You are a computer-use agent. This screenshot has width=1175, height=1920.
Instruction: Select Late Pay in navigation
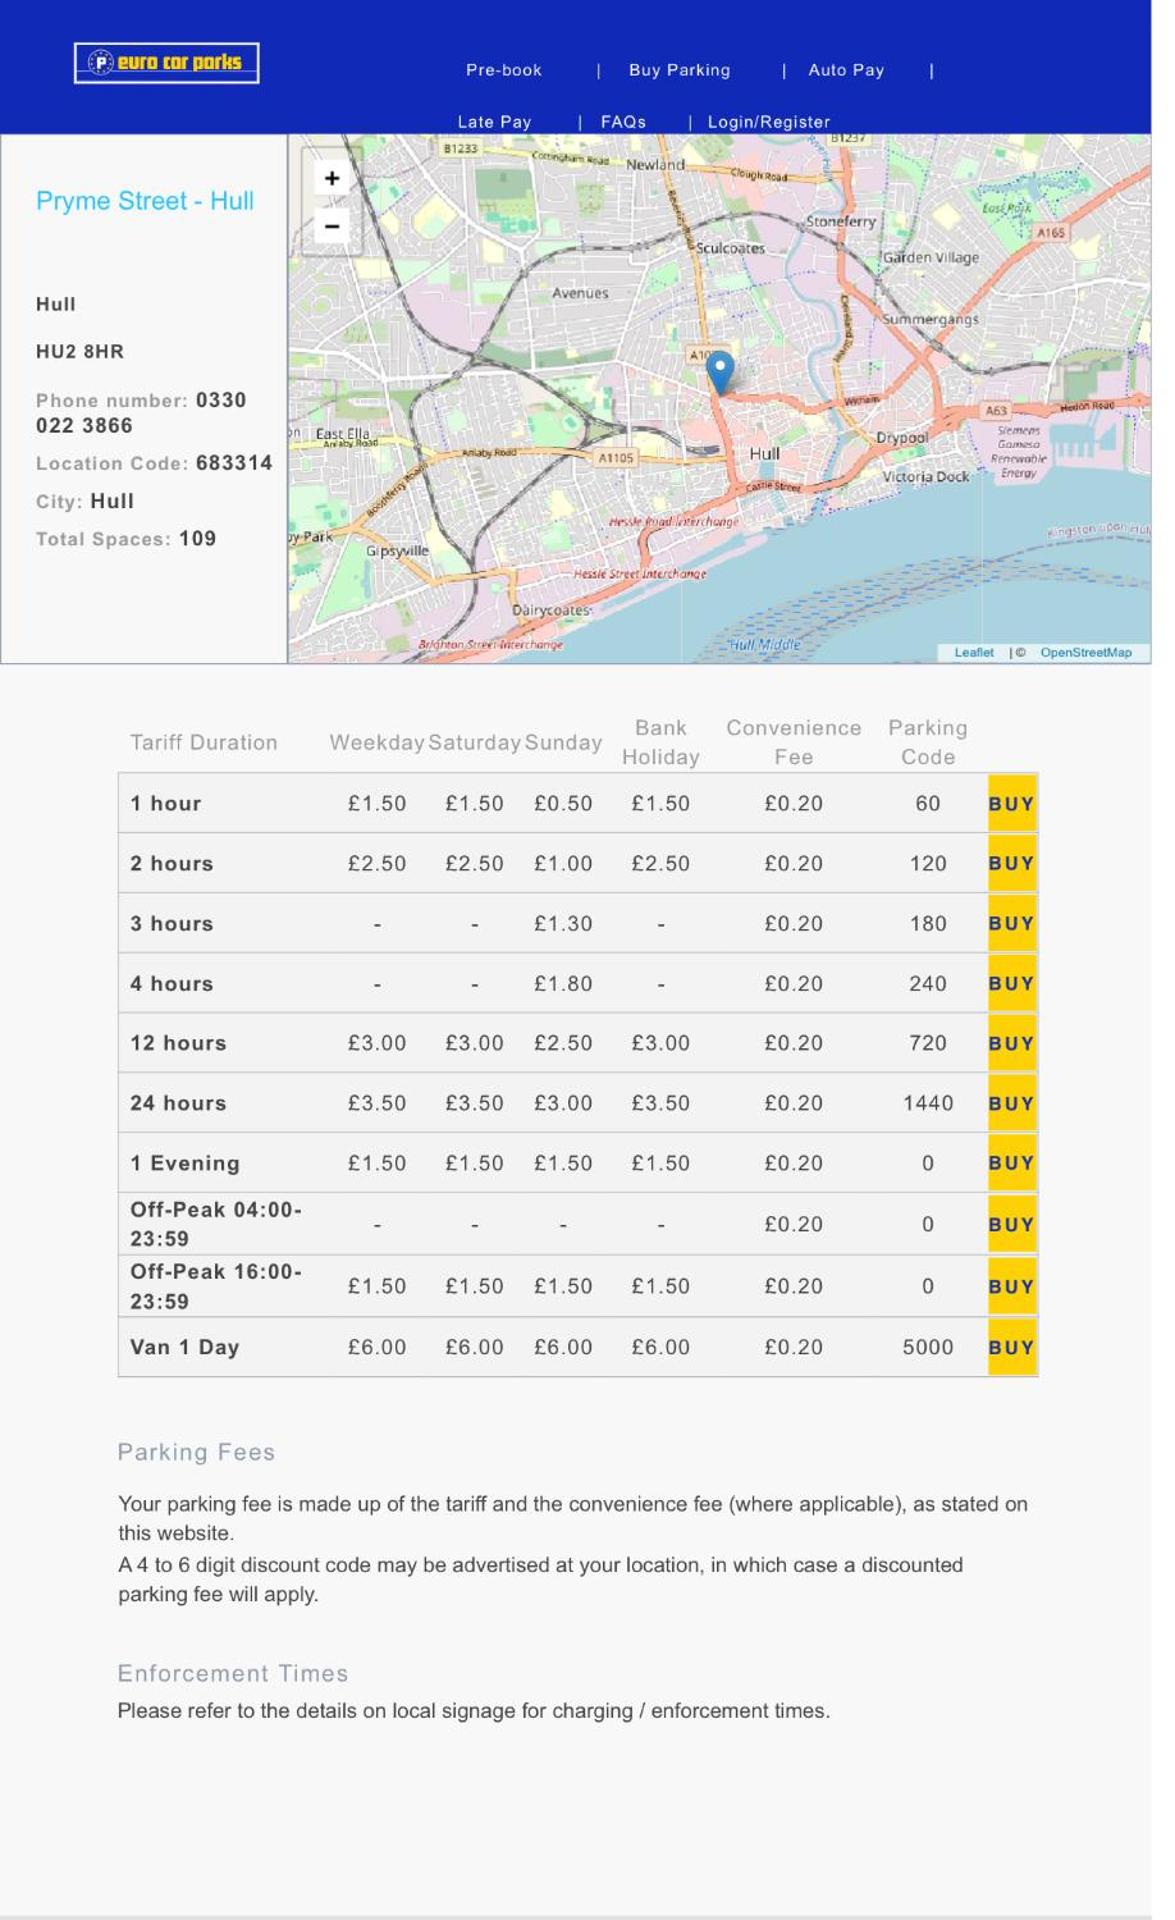pos(494,122)
